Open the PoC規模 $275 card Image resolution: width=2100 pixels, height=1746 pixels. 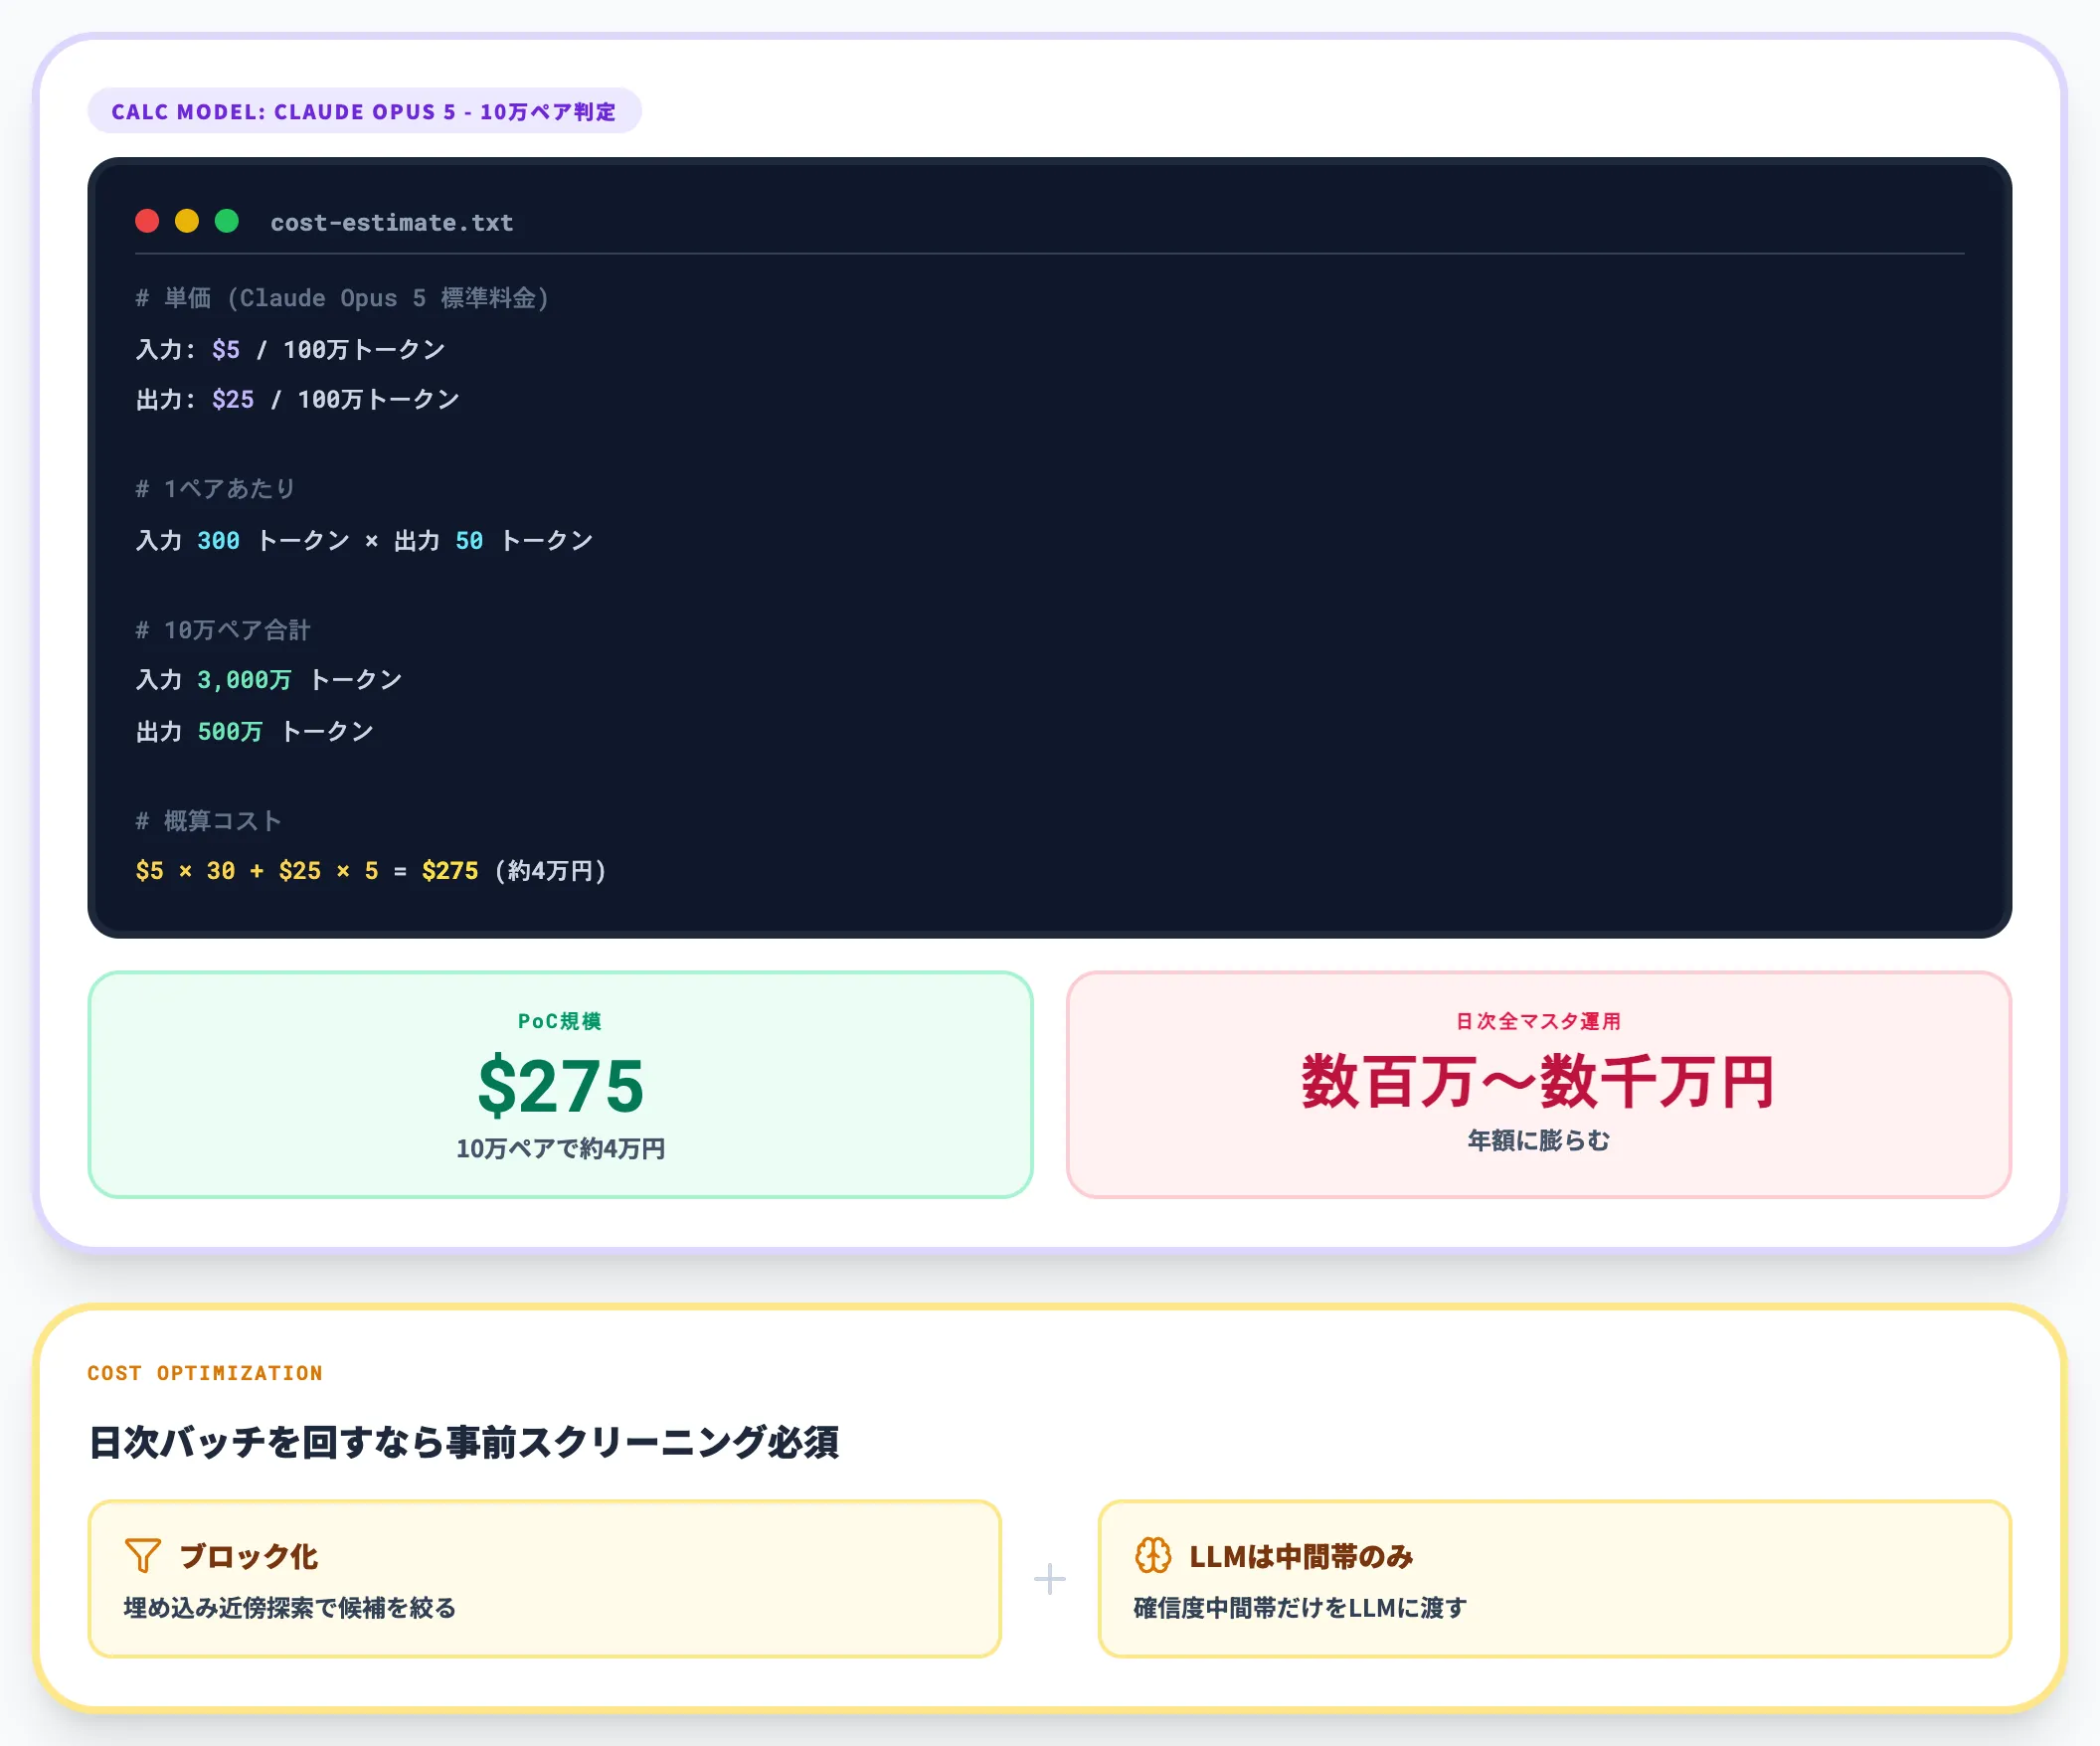point(560,1084)
